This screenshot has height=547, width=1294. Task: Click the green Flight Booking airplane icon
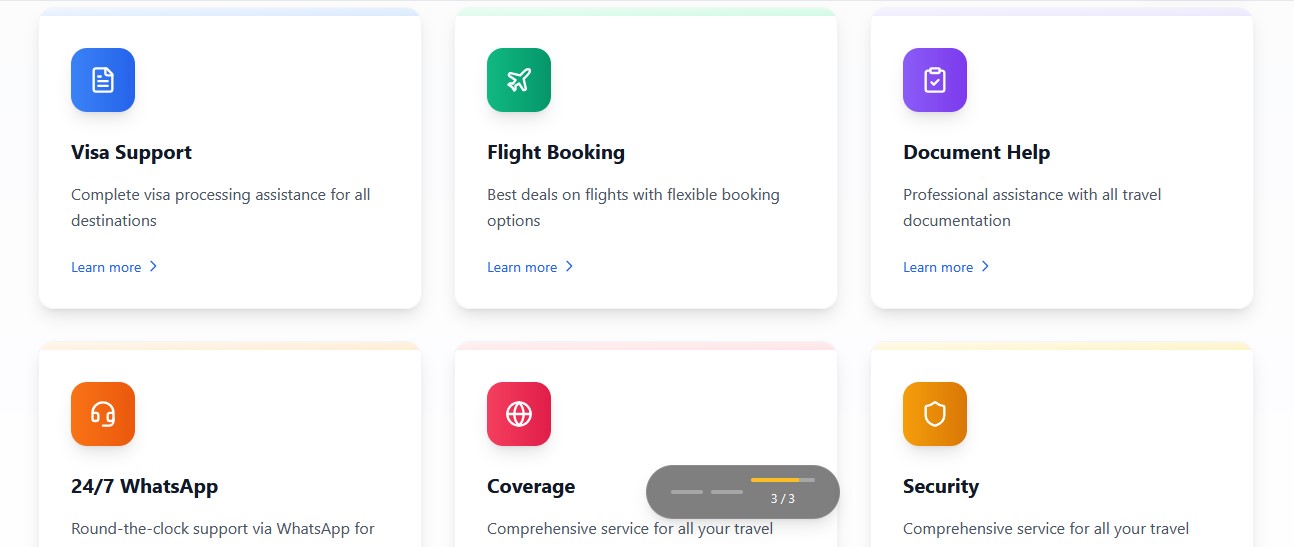[519, 80]
